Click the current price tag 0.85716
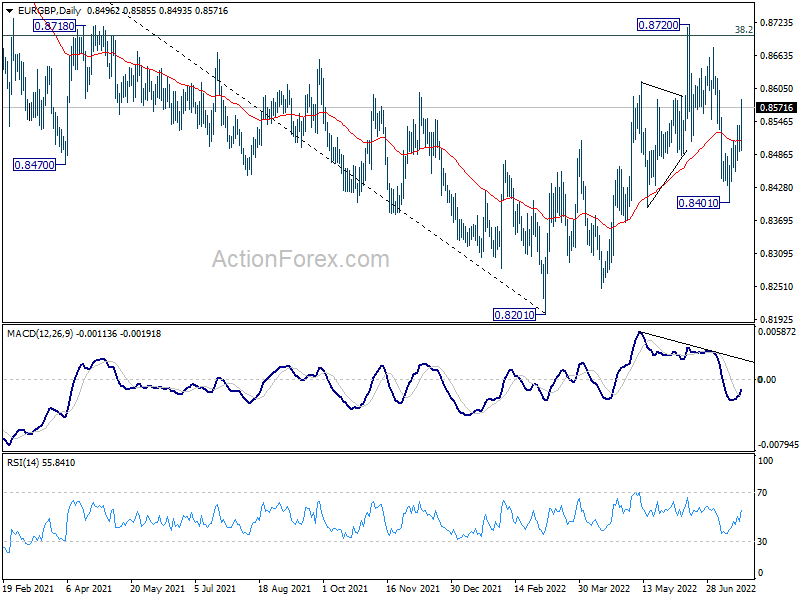The height and width of the screenshot is (600, 800). tap(776, 108)
